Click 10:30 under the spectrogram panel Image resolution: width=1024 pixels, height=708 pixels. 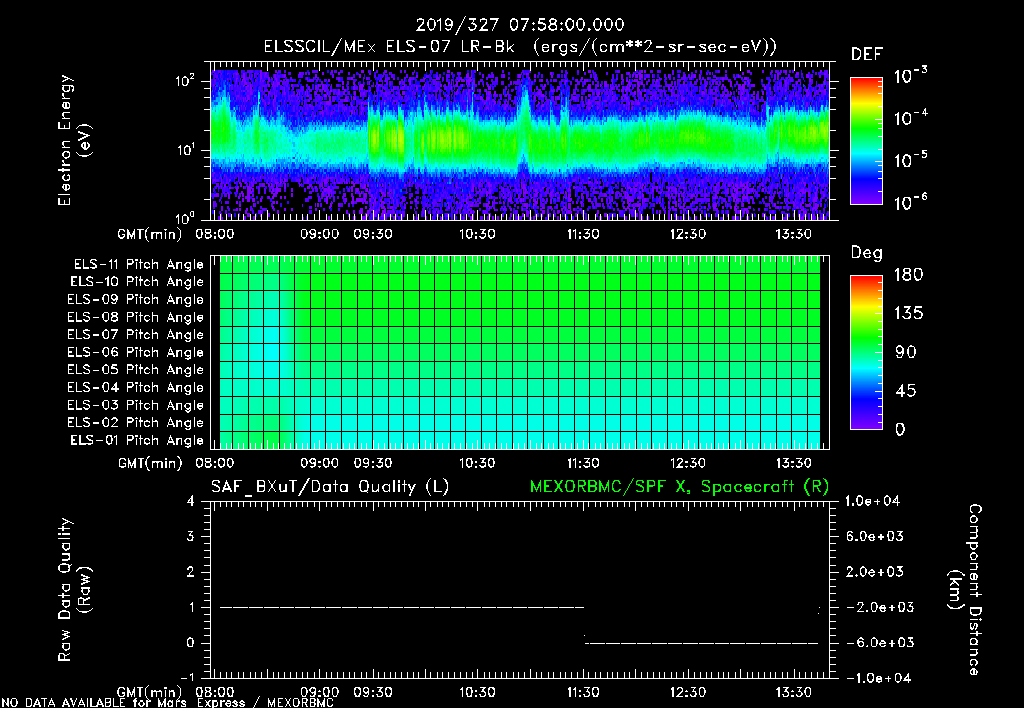[x=477, y=234]
